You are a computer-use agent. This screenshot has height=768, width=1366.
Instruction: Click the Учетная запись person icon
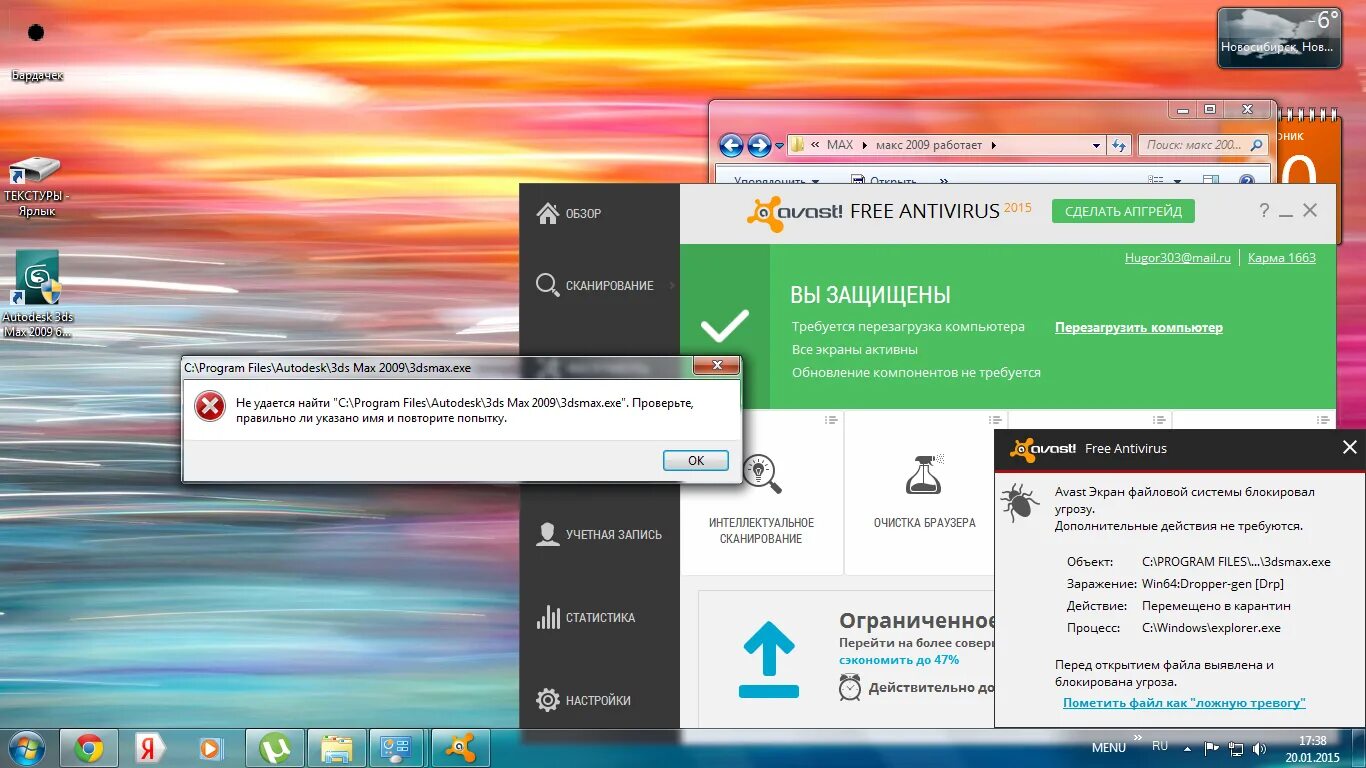click(548, 534)
